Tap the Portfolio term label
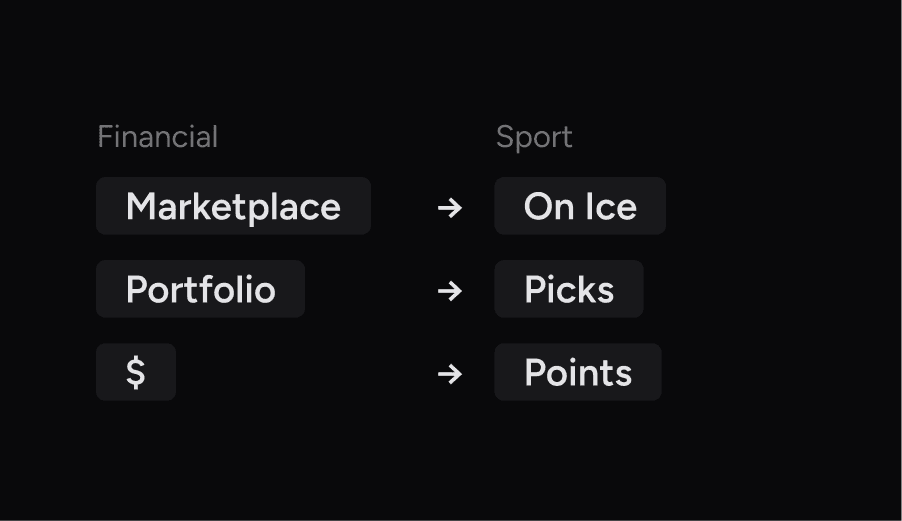 click(200, 289)
